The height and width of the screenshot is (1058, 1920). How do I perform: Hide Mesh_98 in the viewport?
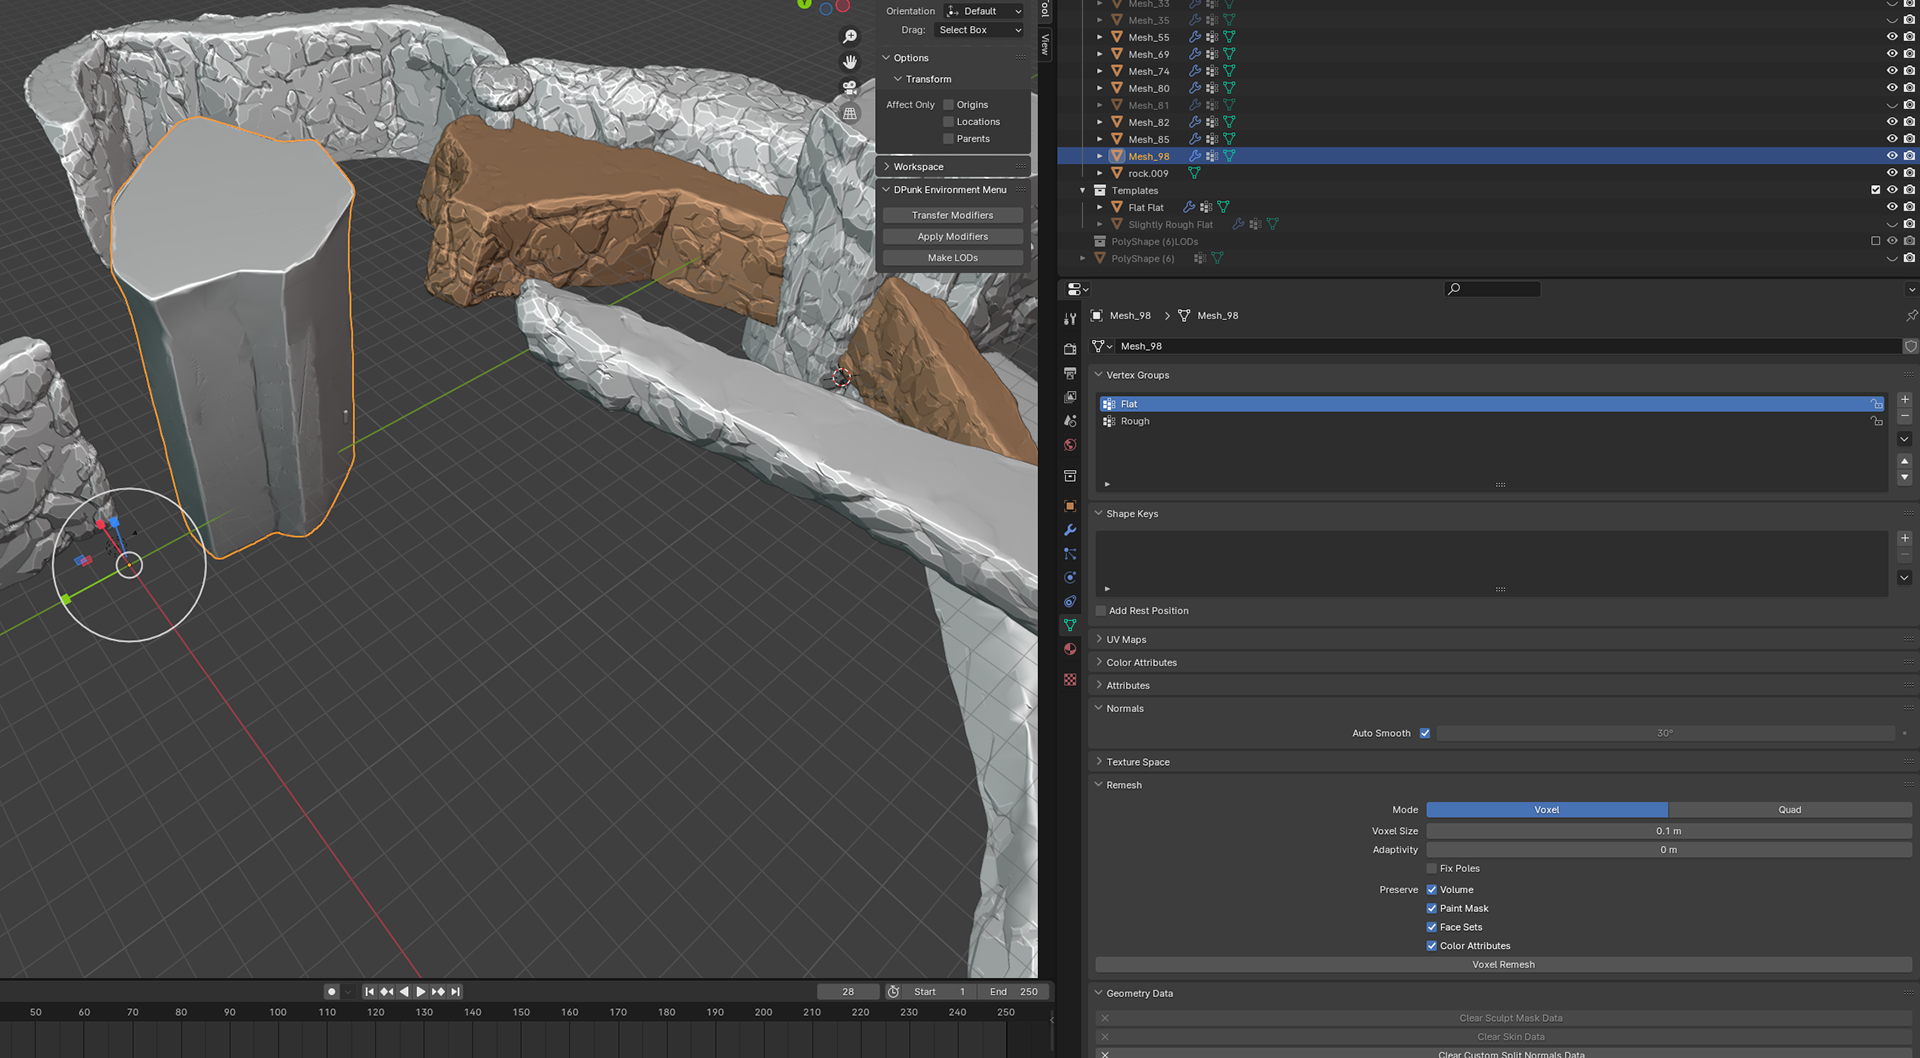(1892, 156)
